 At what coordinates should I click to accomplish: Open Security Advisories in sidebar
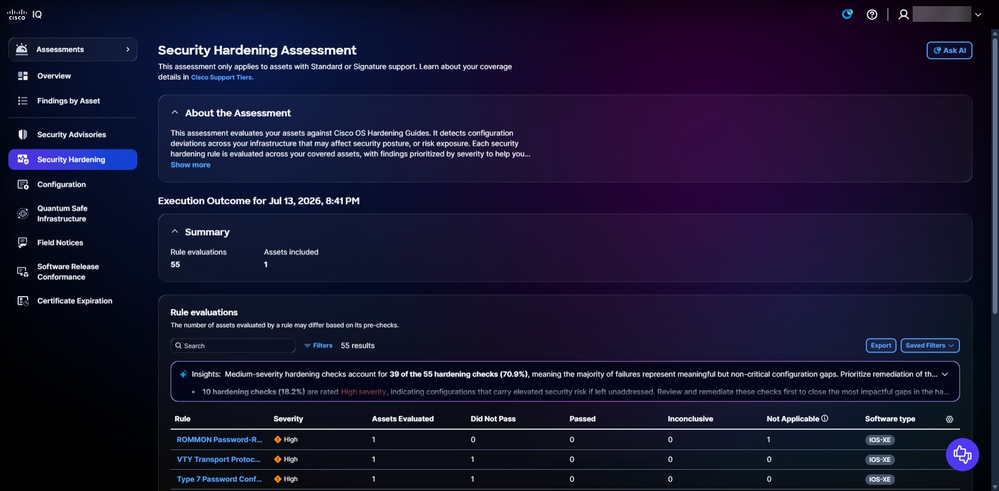point(71,135)
